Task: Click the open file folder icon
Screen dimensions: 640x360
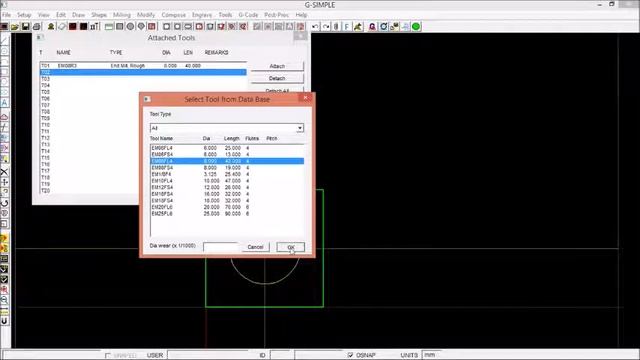Action: tap(15, 27)
